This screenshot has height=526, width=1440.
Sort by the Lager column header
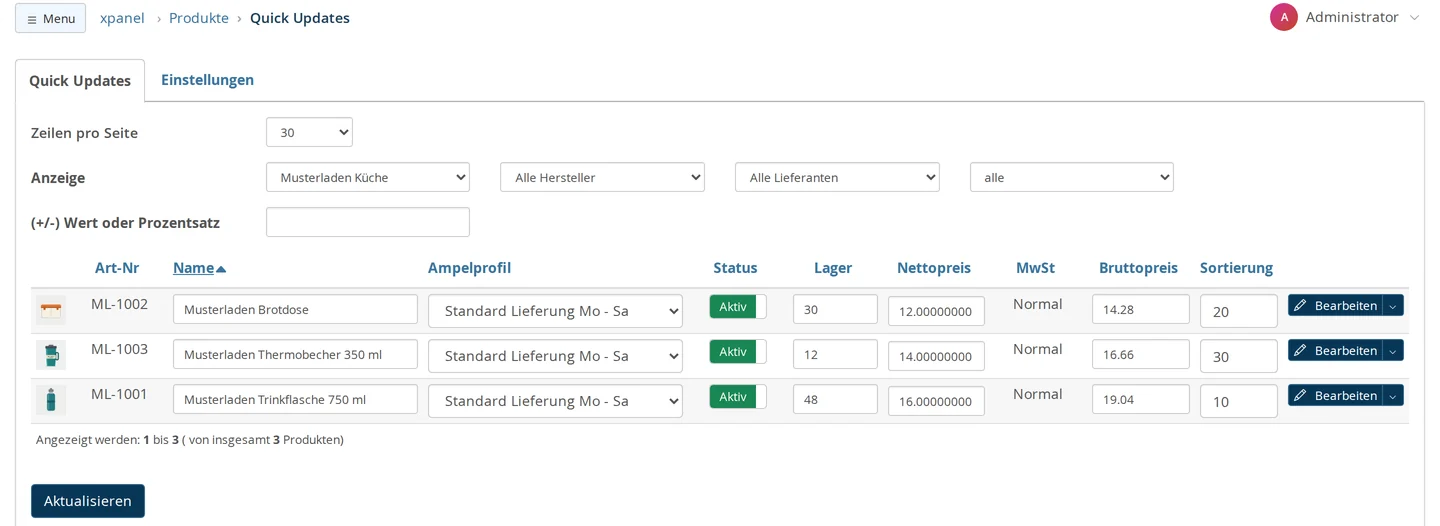tap(833, 268)
